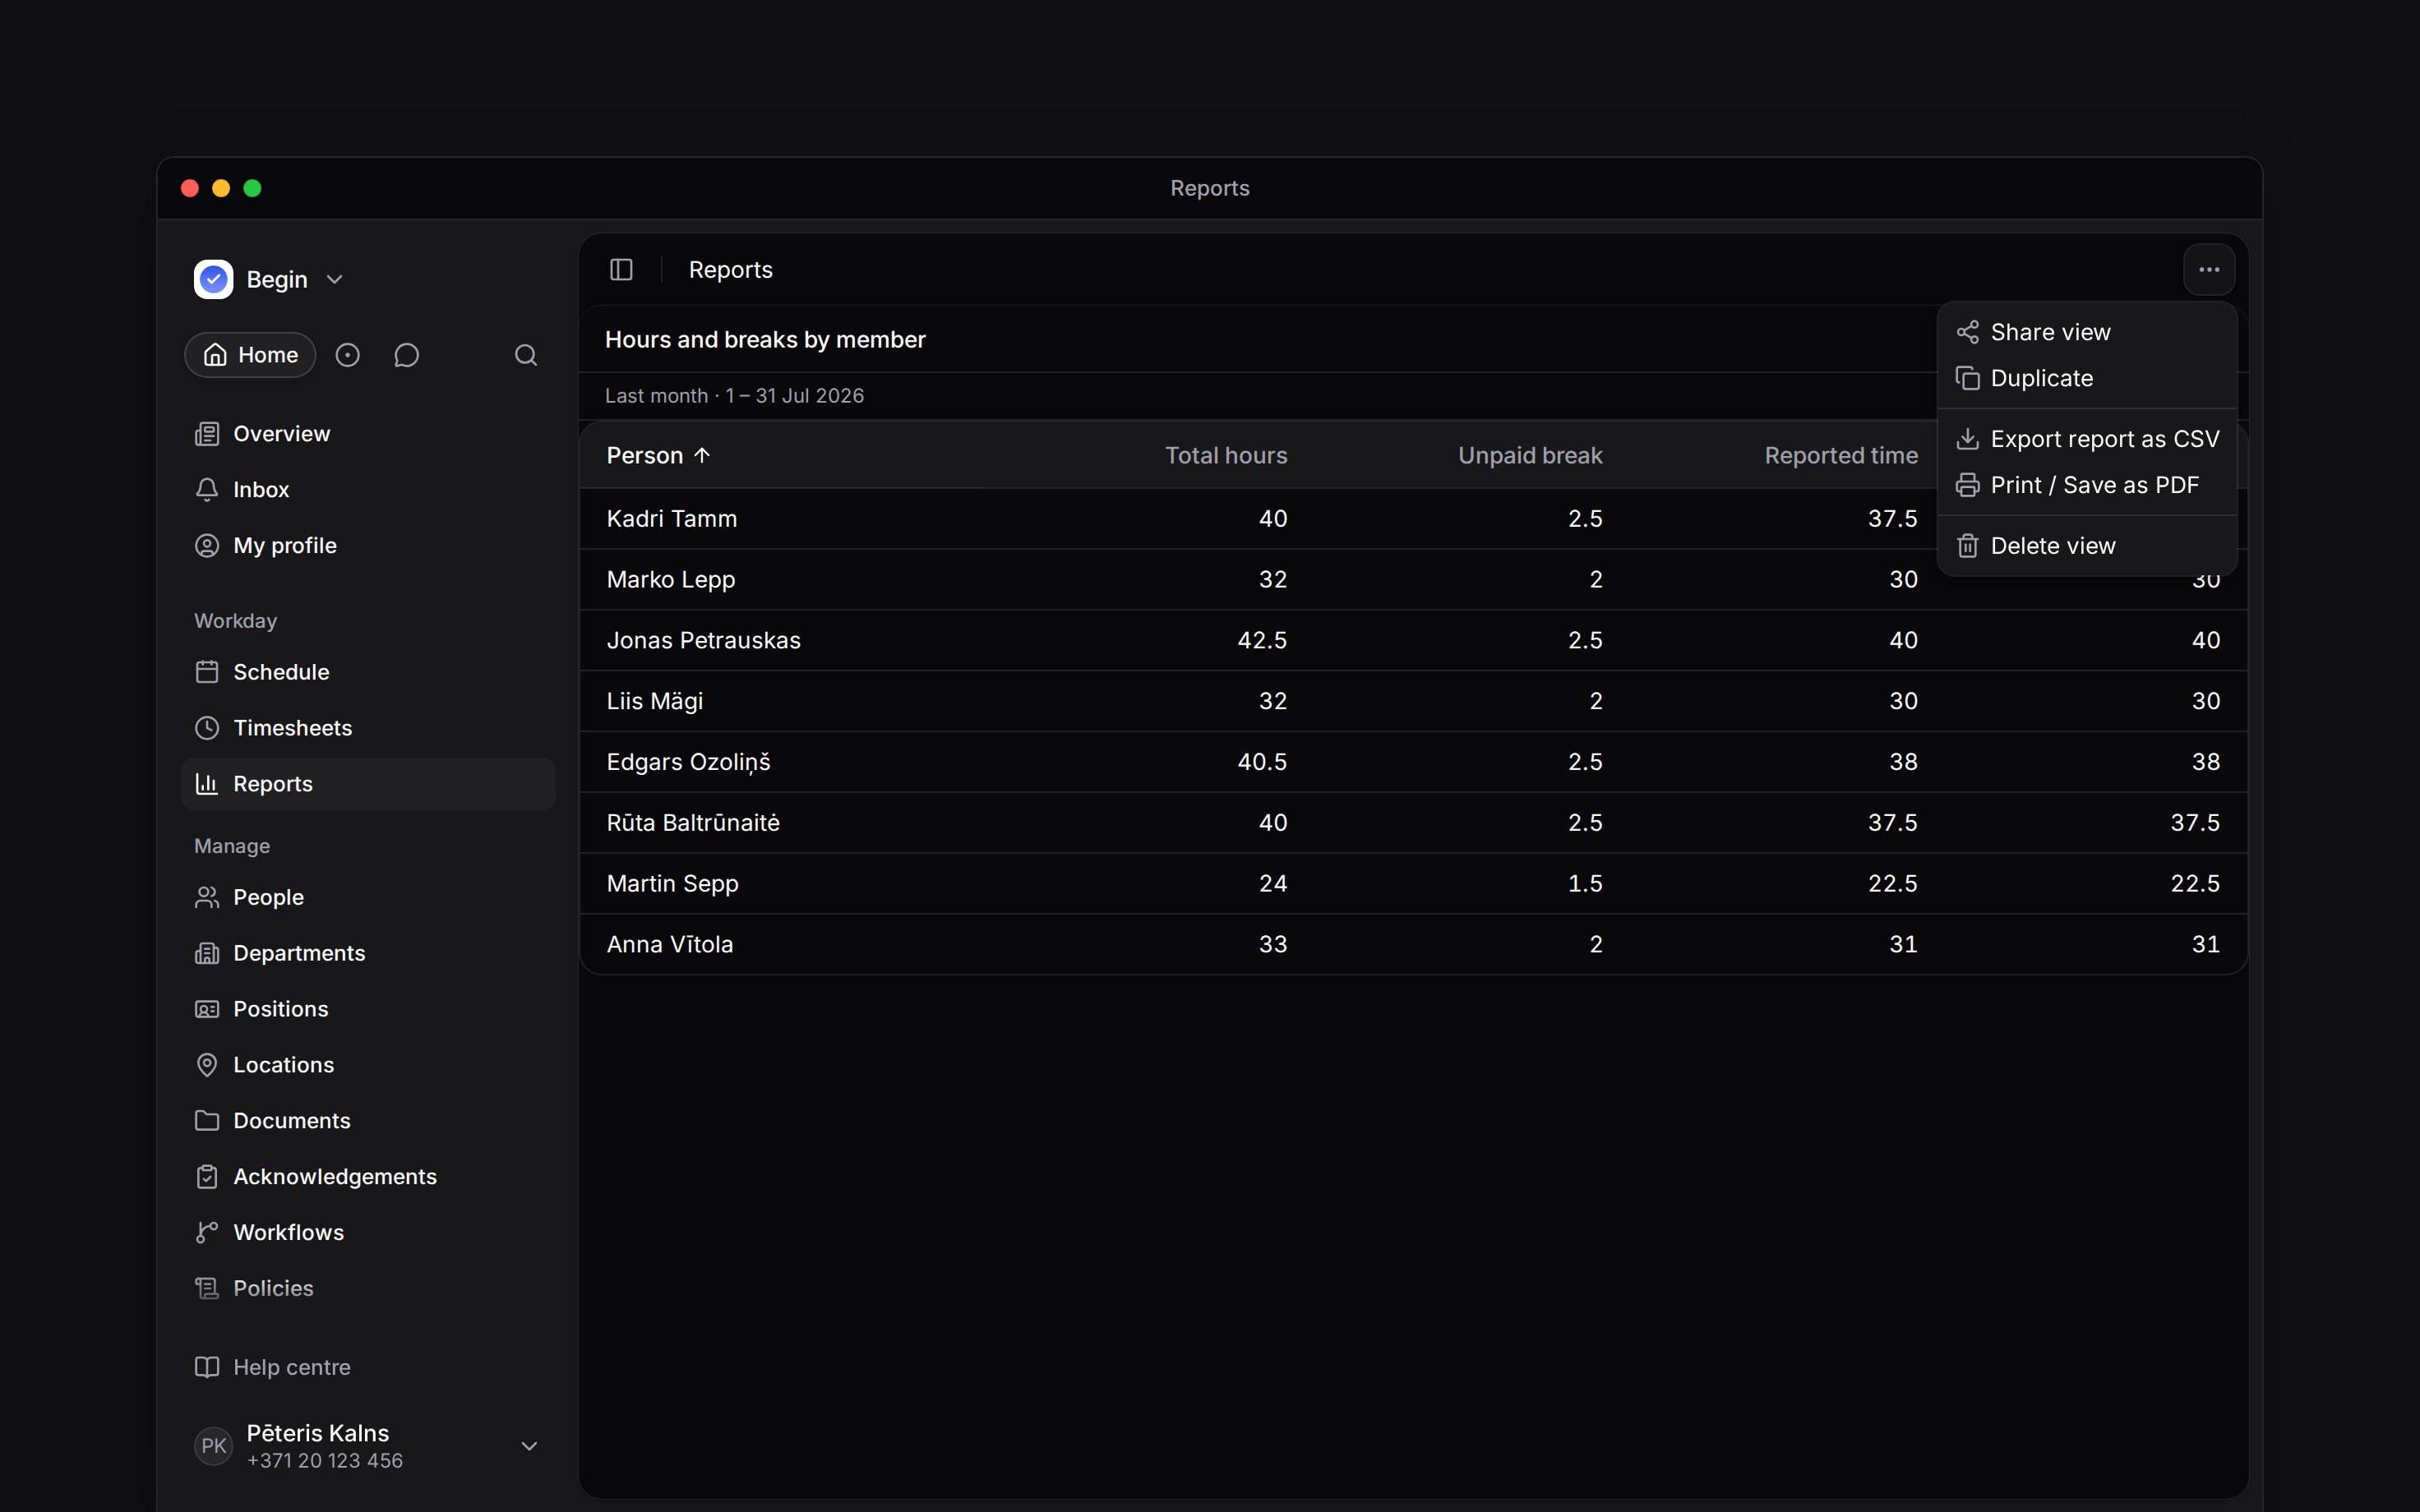Open the three-dot more options button
The image size is (2420, 1512).
[2209, 270]
